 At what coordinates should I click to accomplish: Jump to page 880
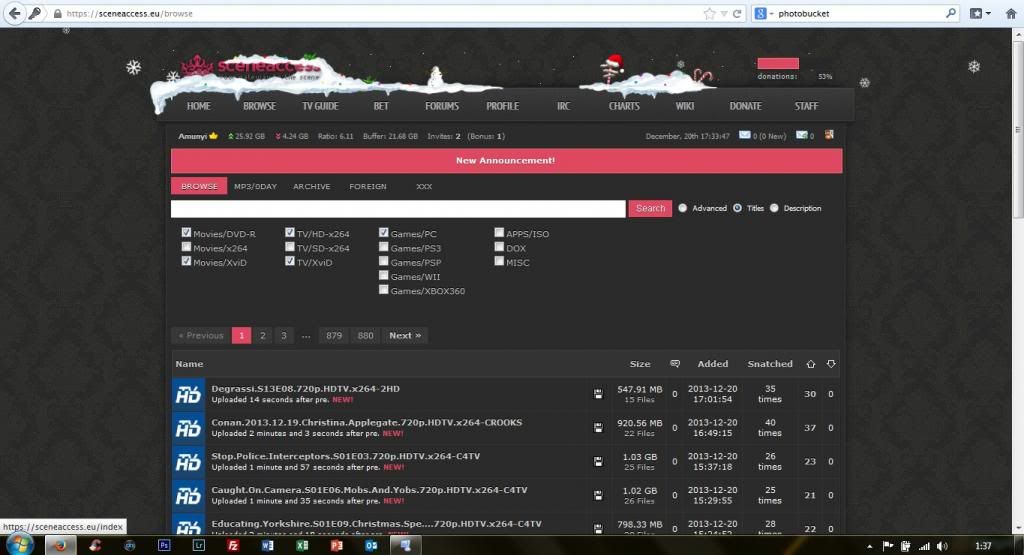click(x=366, y=336)
